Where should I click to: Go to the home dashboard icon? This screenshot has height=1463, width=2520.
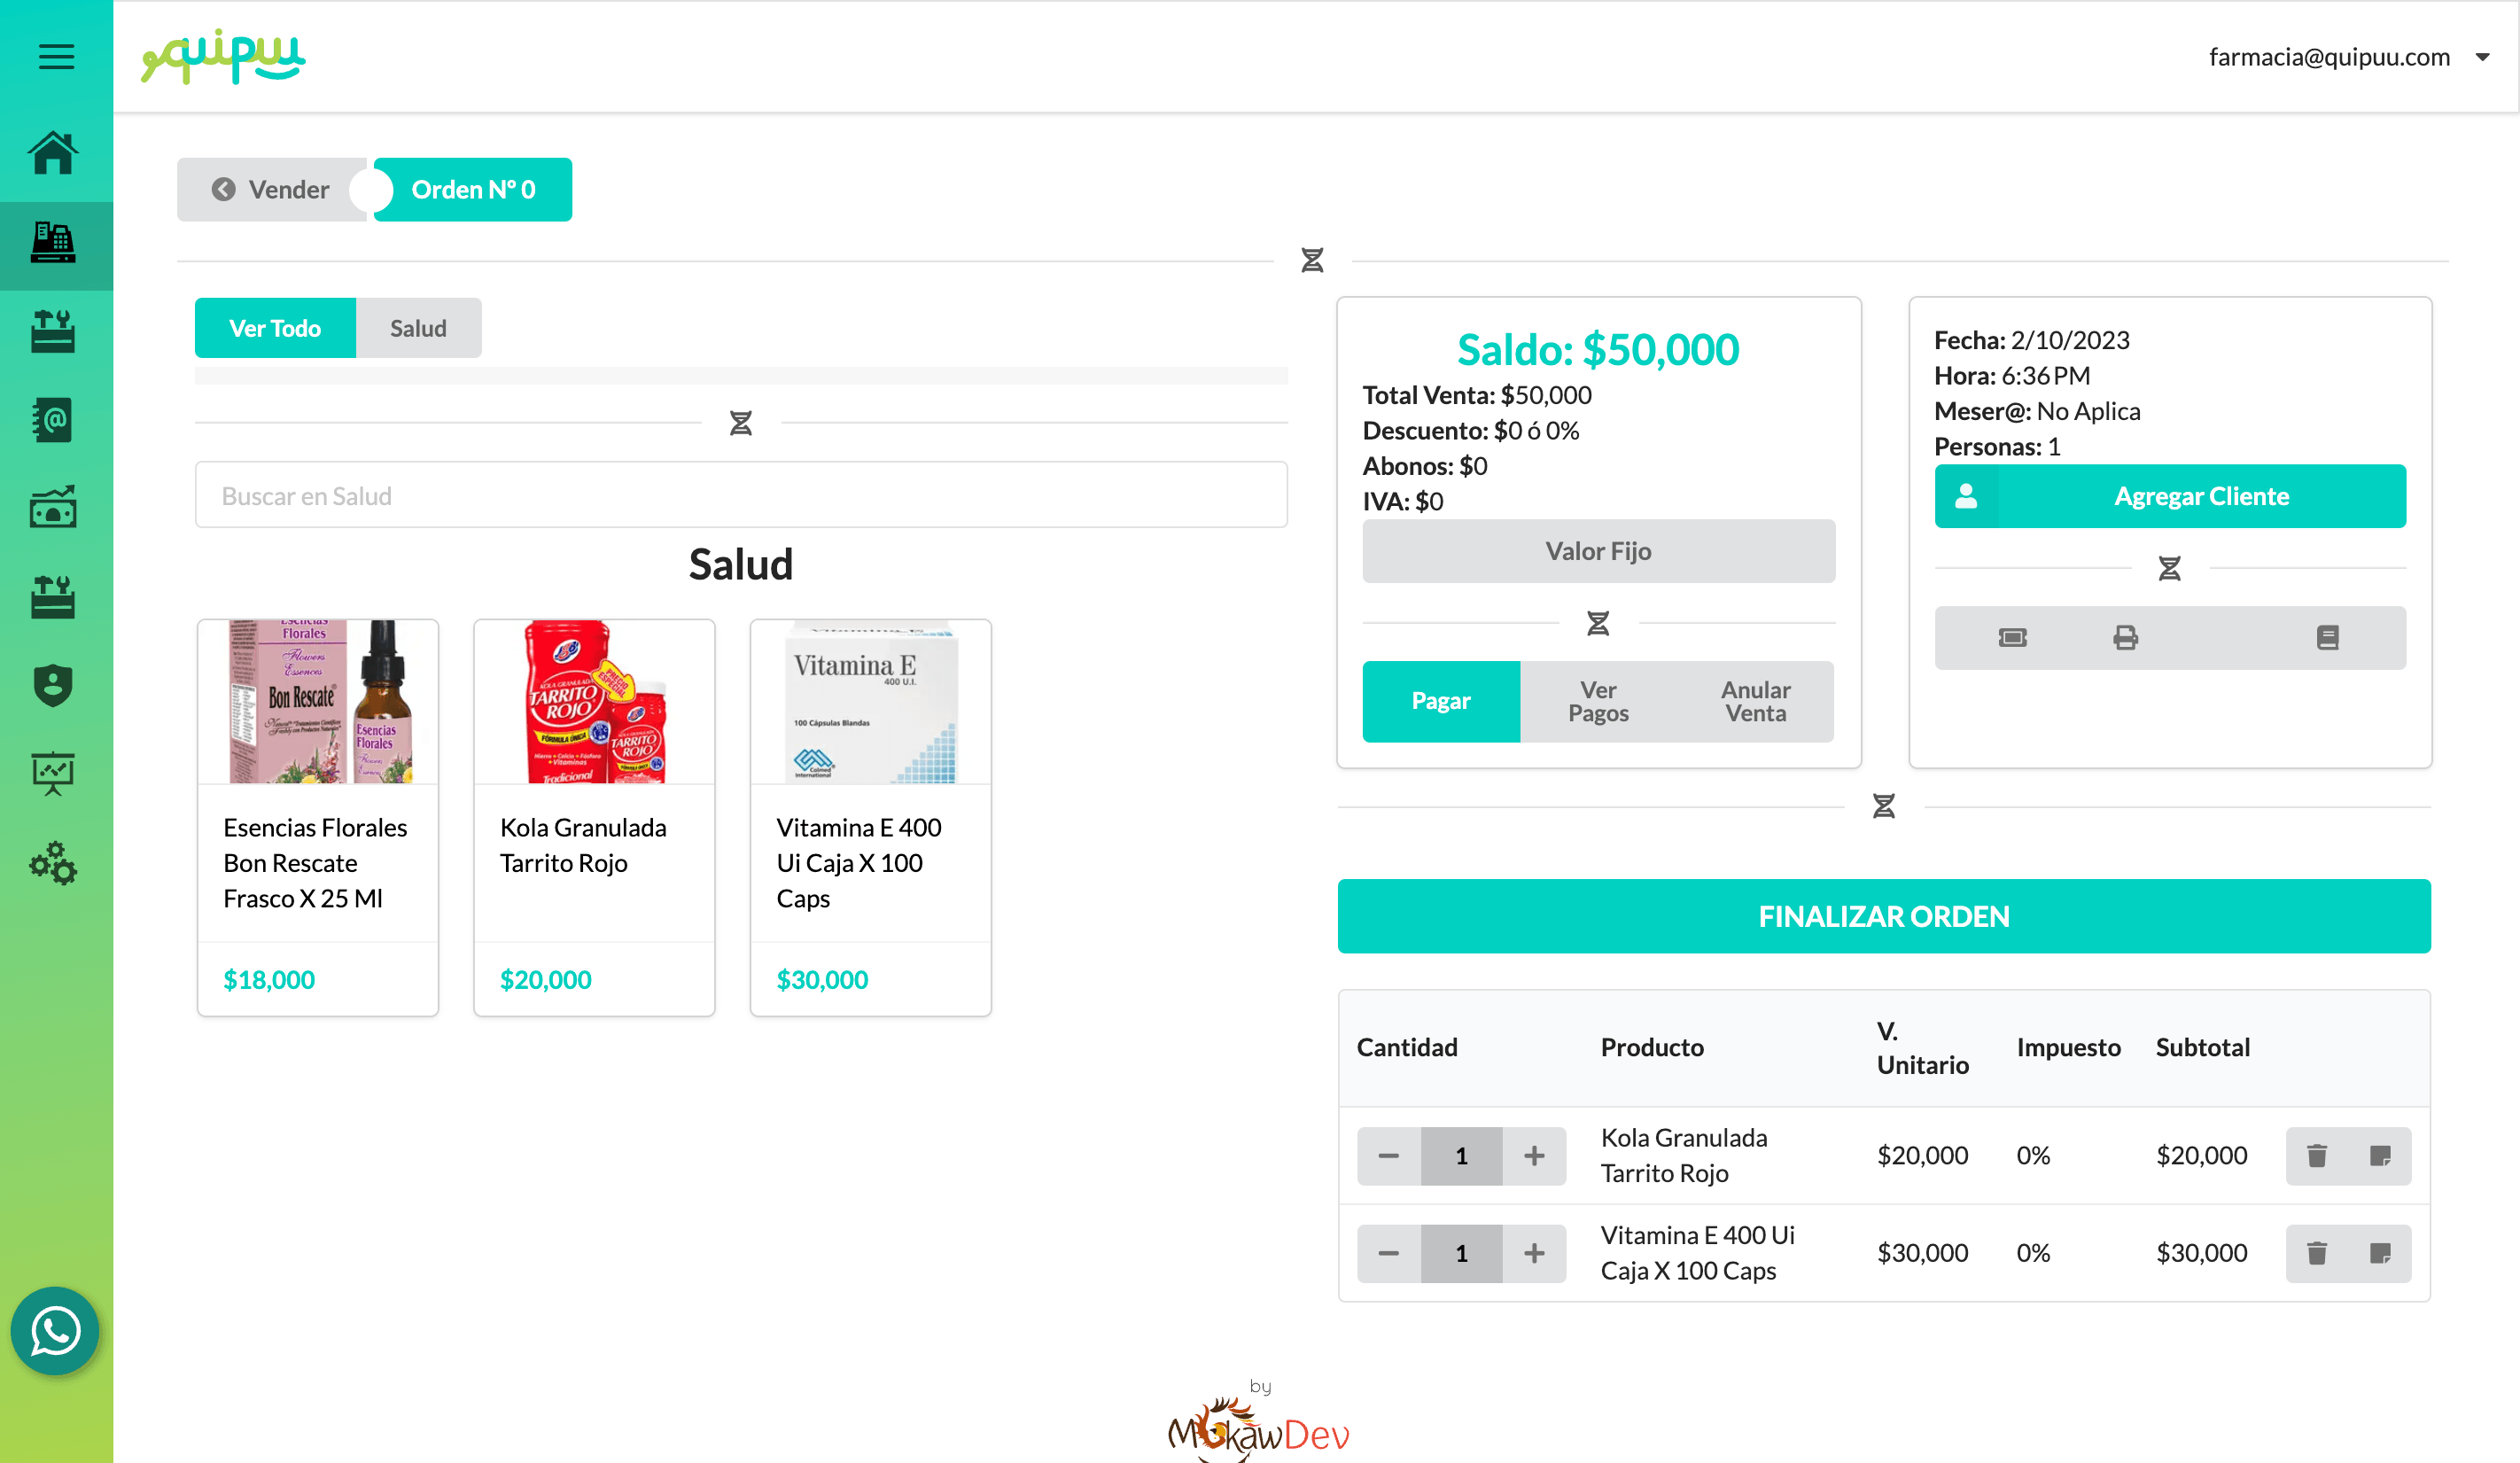tap(53, 153)
